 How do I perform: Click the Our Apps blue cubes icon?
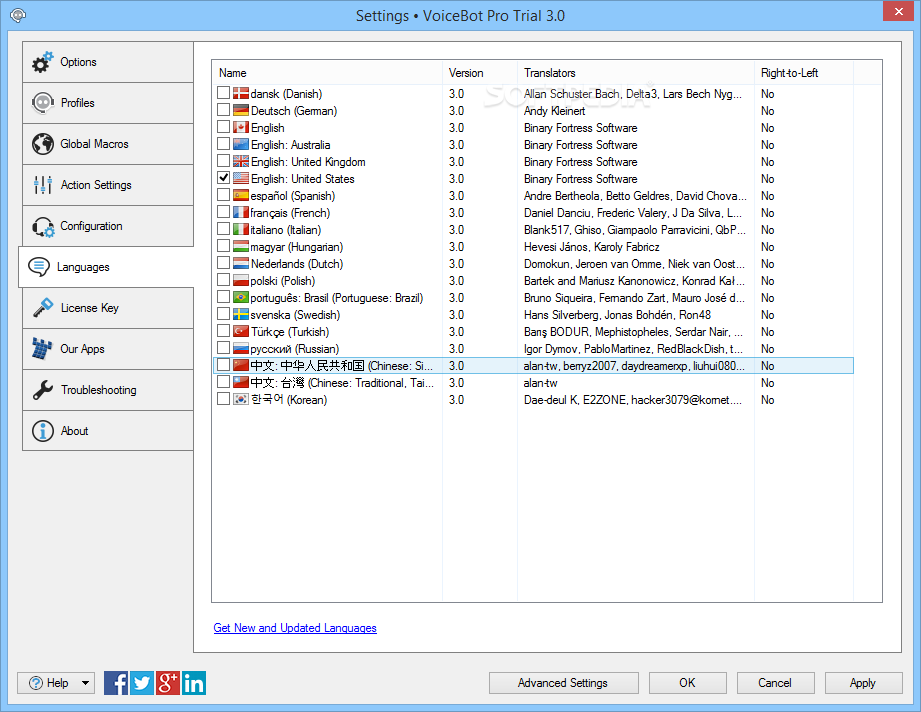coord(42,348)
